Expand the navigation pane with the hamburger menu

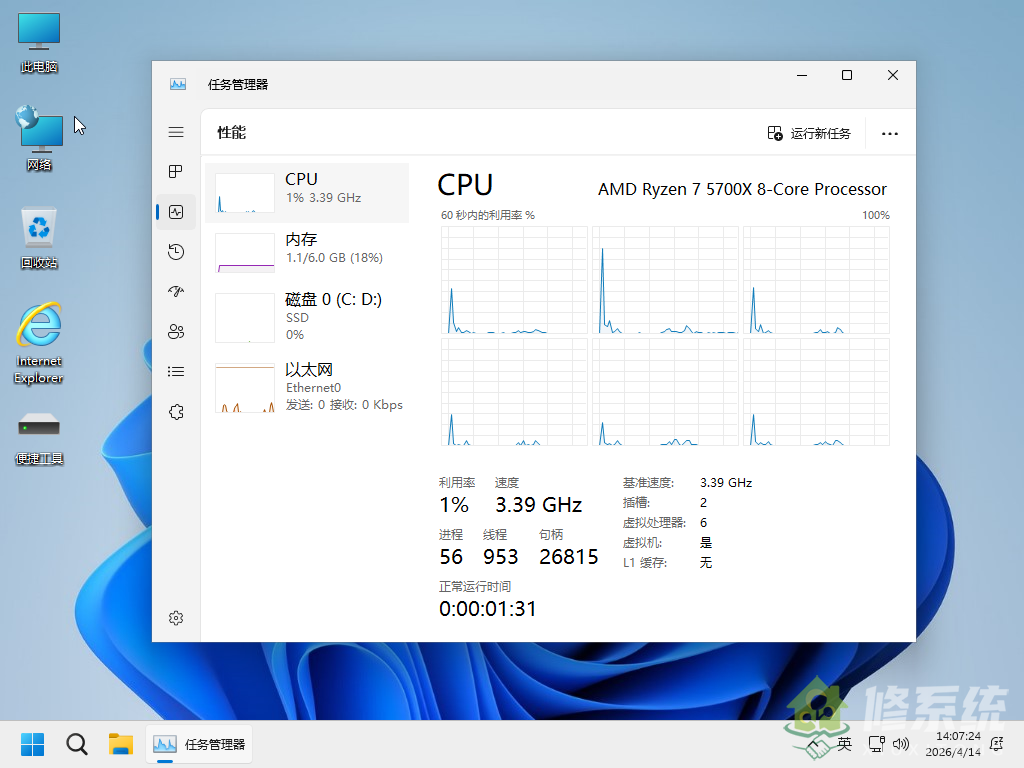pos(176,131)
